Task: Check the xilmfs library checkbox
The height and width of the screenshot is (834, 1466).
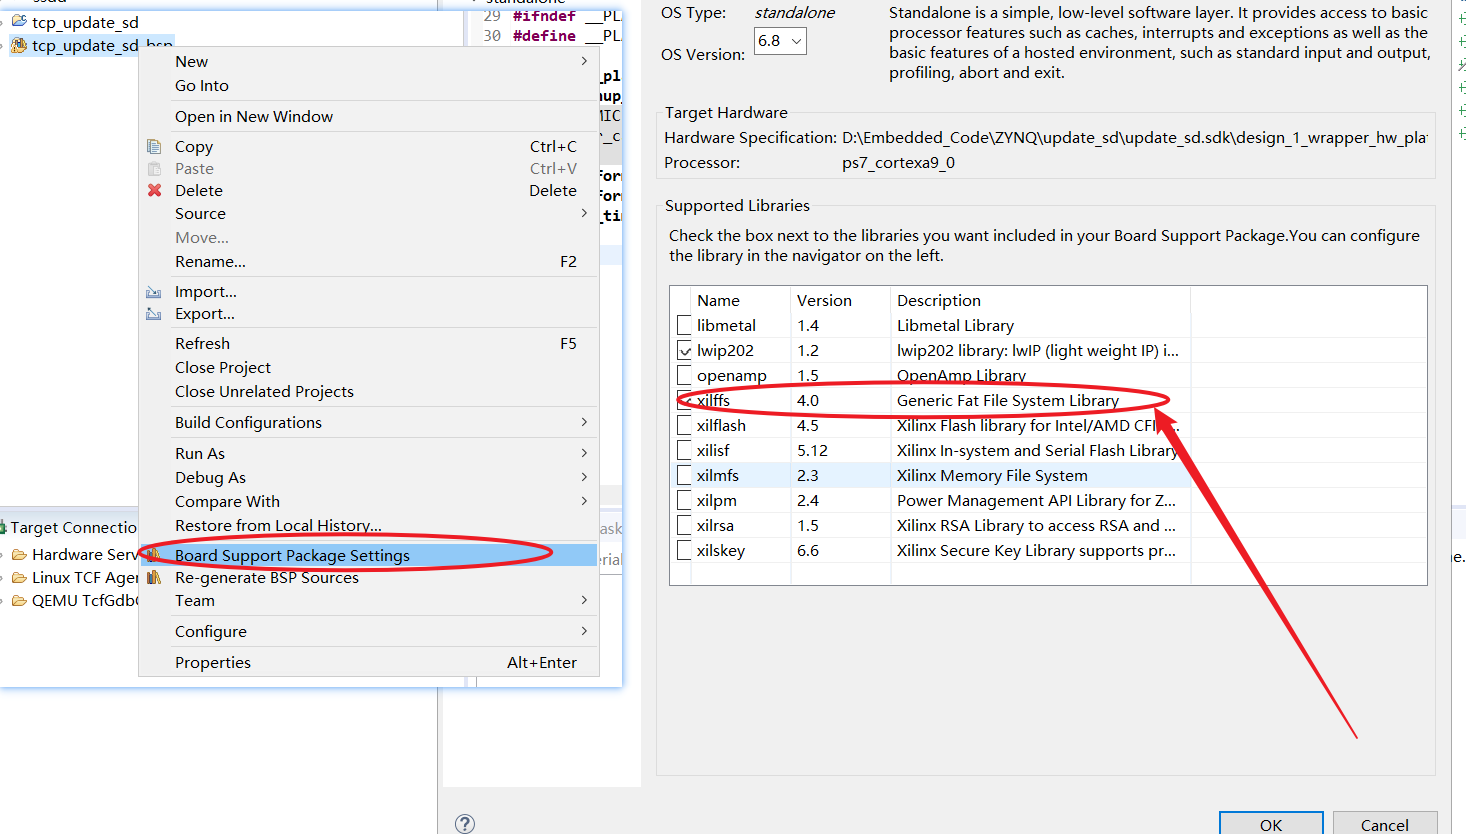Action: pyautogui.click(x=684, y=475)
